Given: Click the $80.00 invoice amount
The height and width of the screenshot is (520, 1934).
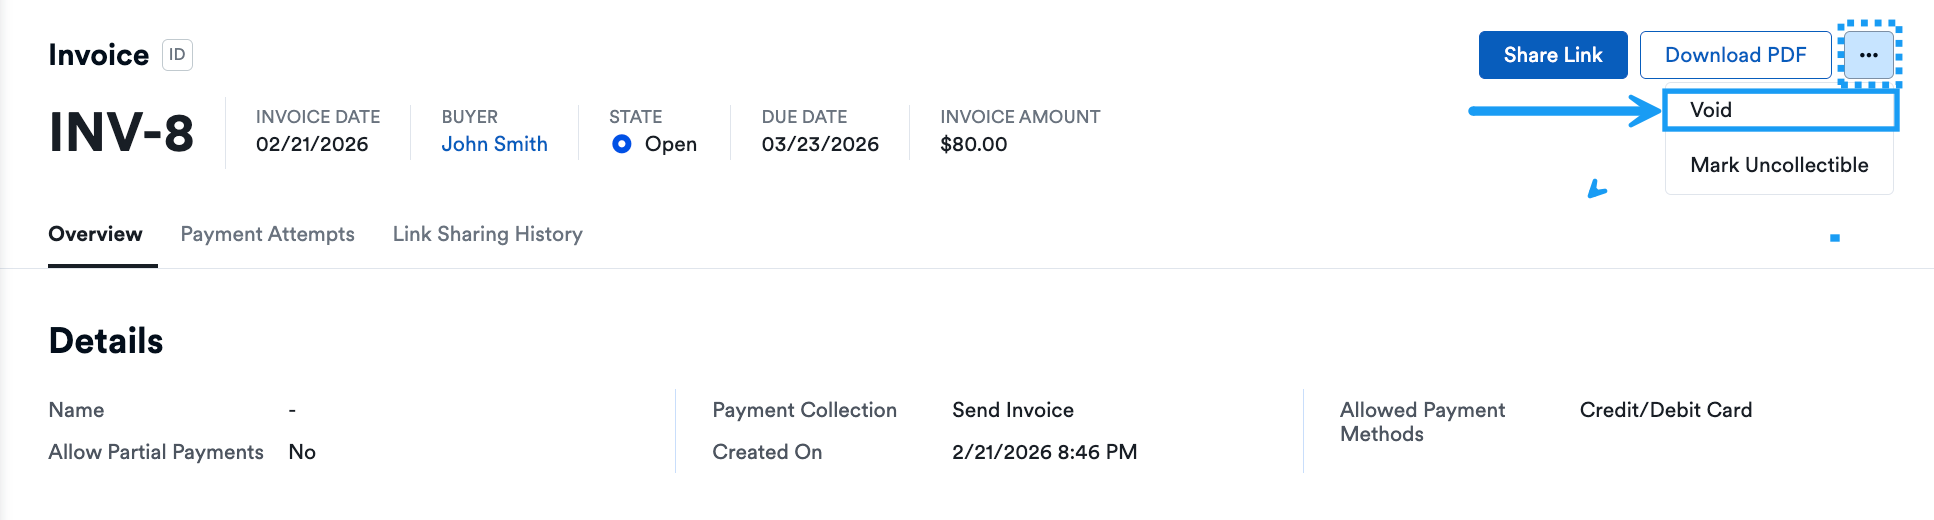Looking at the screenshot, I should coord(973,144).
